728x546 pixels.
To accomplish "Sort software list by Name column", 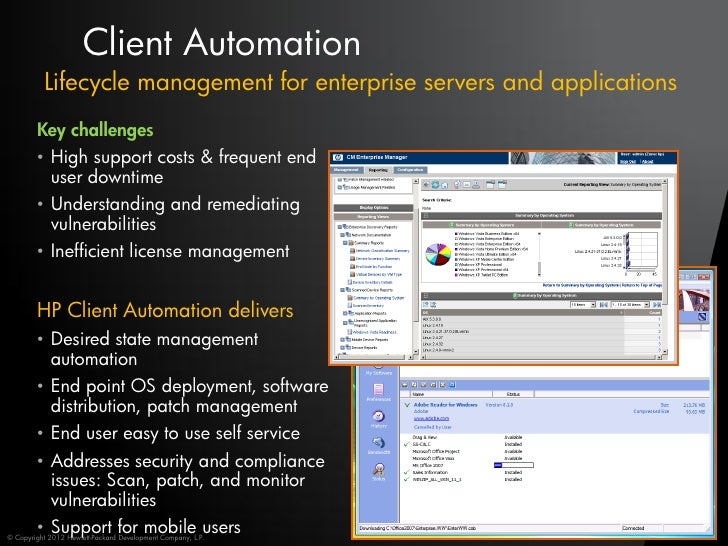I will tap(450, 394).
